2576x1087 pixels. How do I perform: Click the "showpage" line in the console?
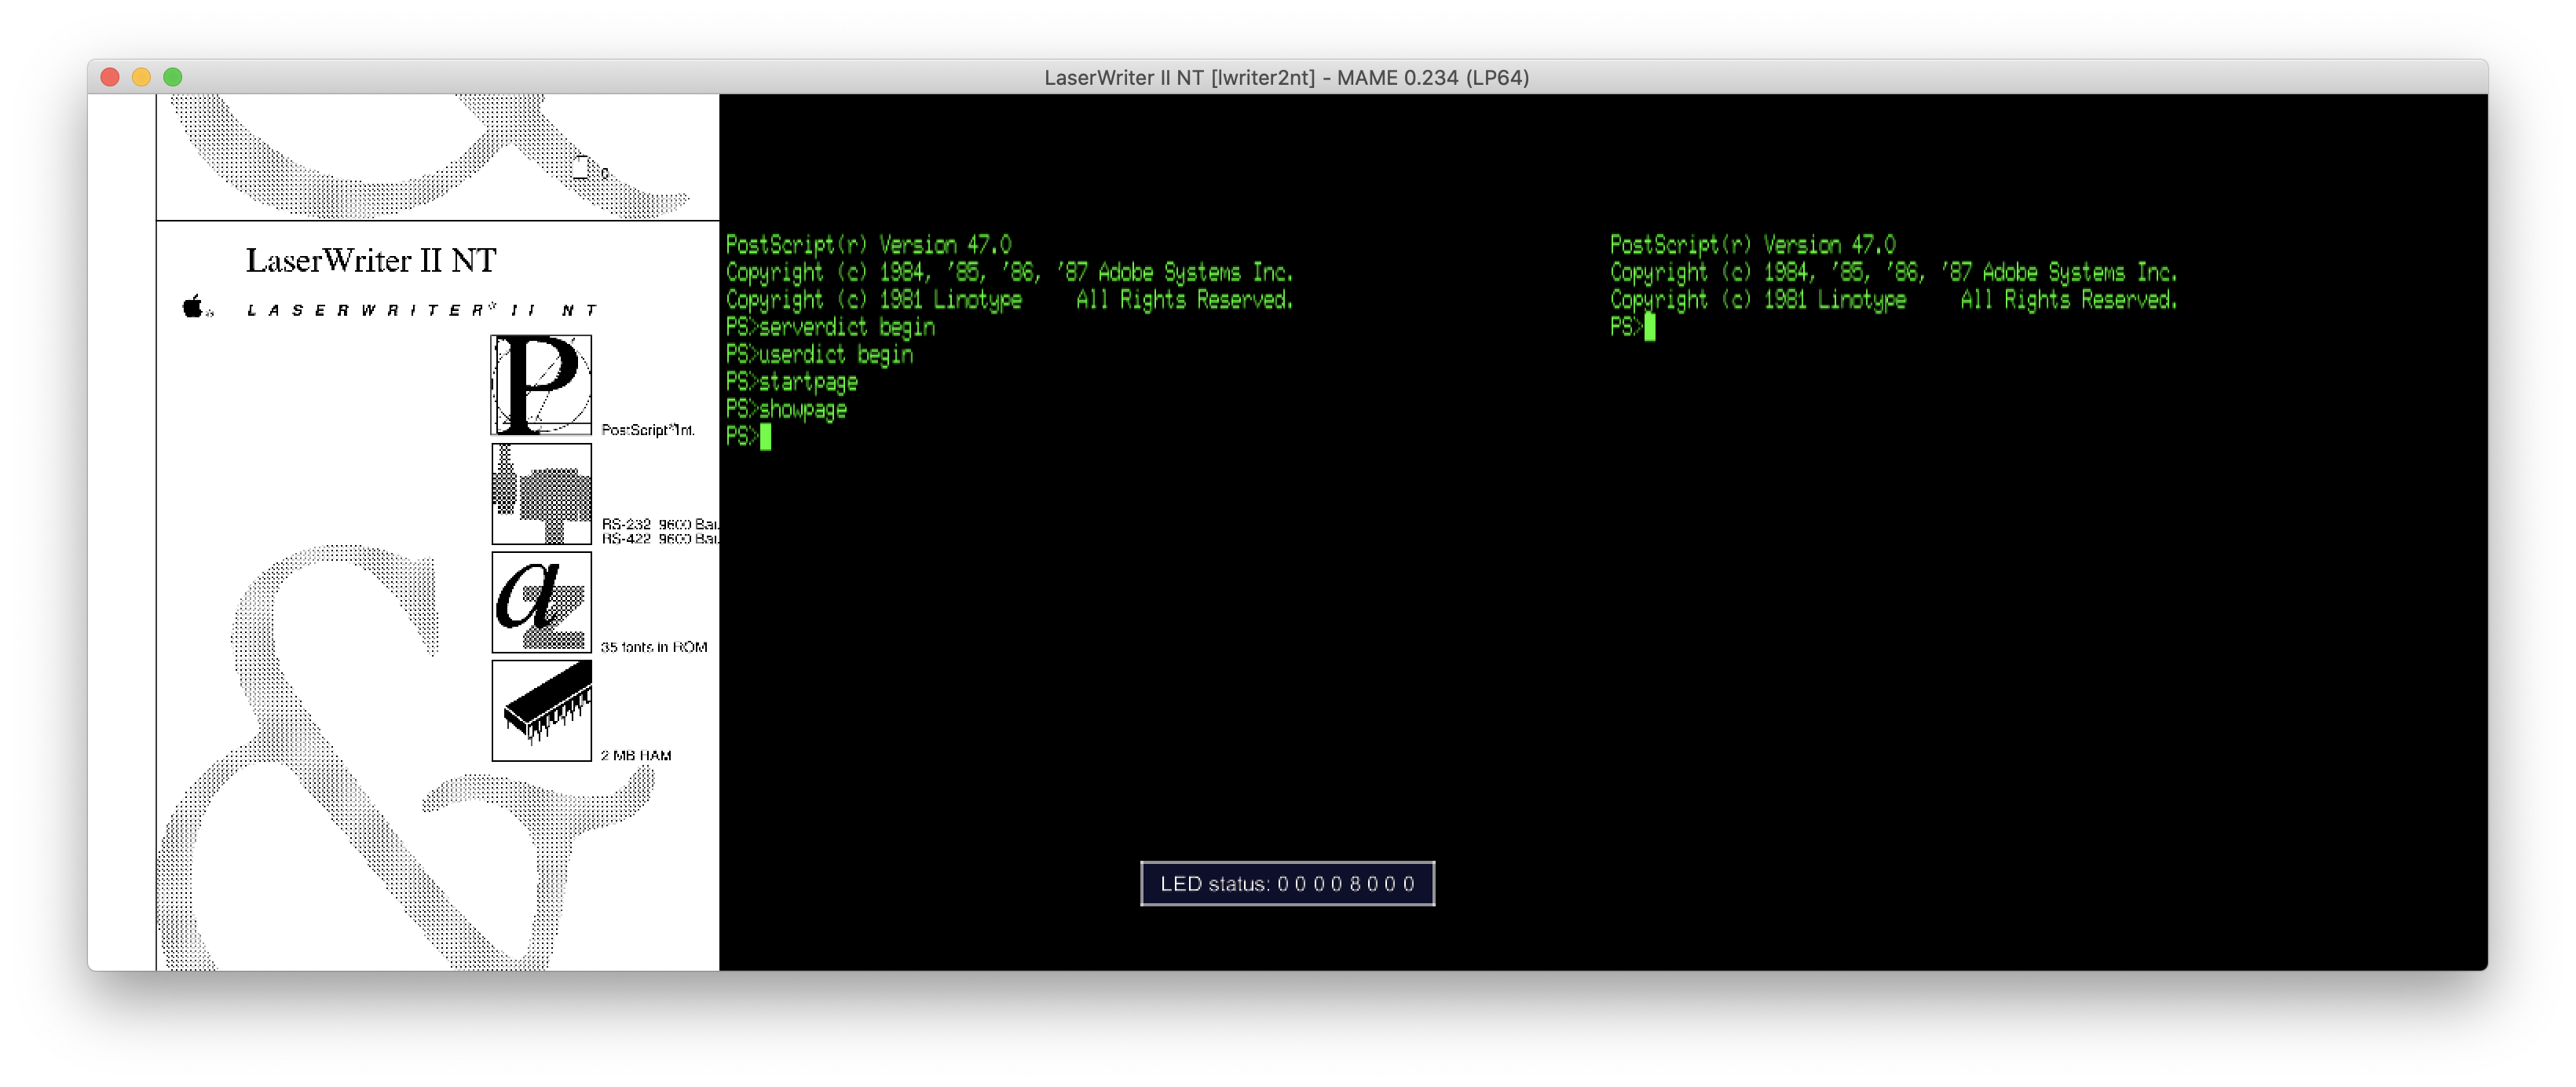800,409
